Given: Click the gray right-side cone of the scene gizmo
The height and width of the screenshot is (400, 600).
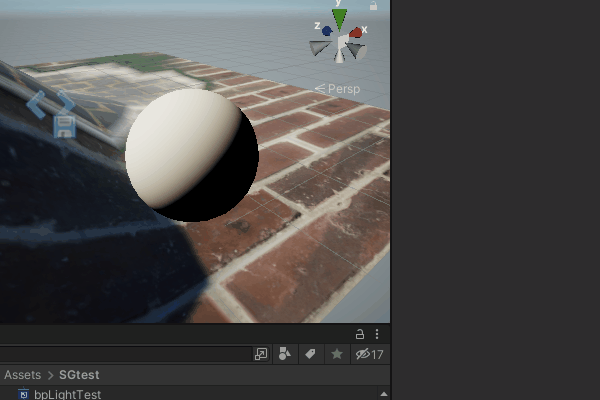Looking at the screenshot, I should 357,51.
